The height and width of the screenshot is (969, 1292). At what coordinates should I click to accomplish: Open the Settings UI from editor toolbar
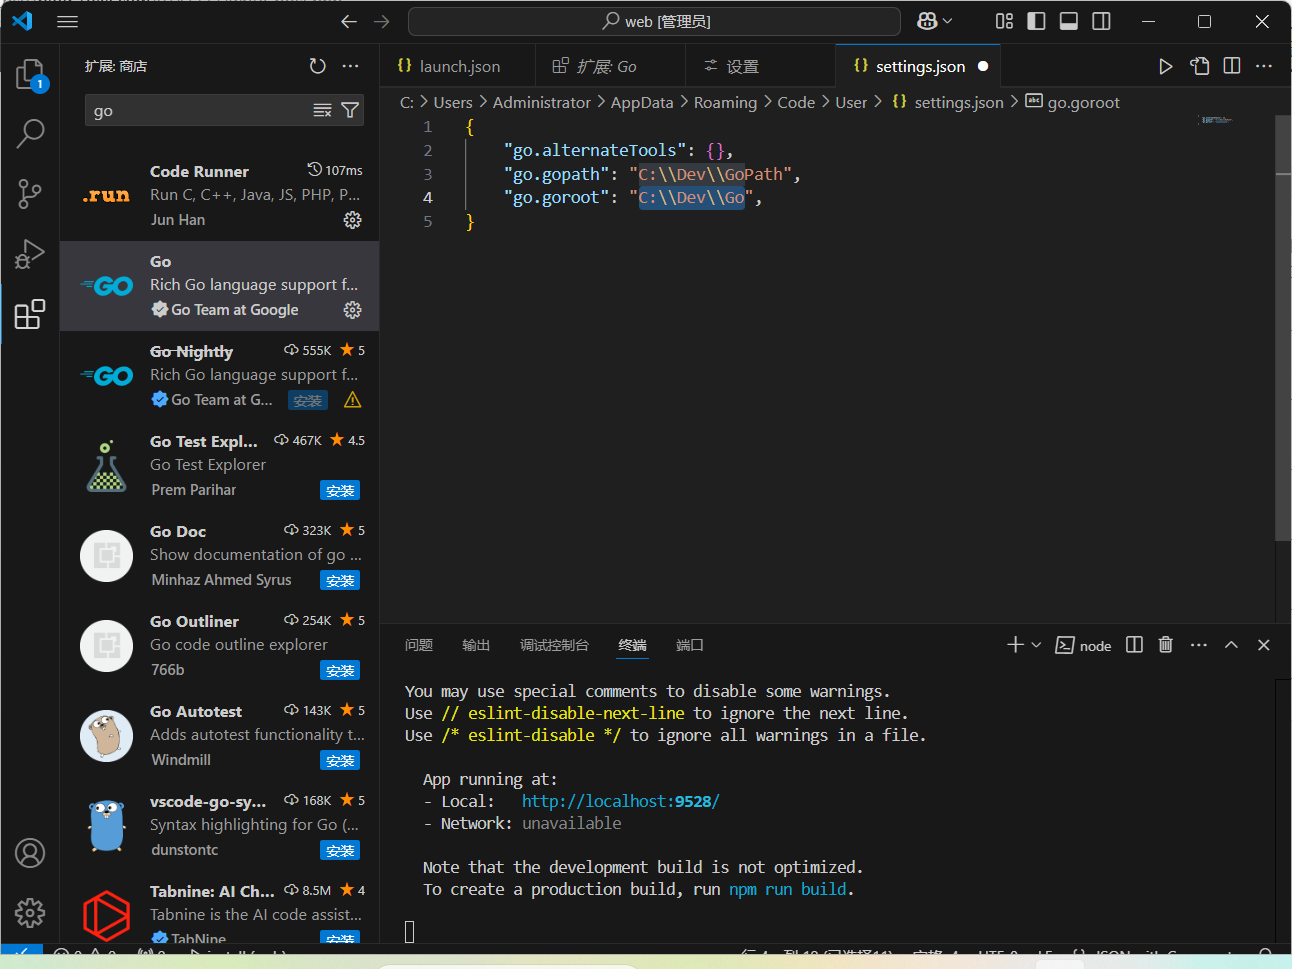click(1199, 66)
